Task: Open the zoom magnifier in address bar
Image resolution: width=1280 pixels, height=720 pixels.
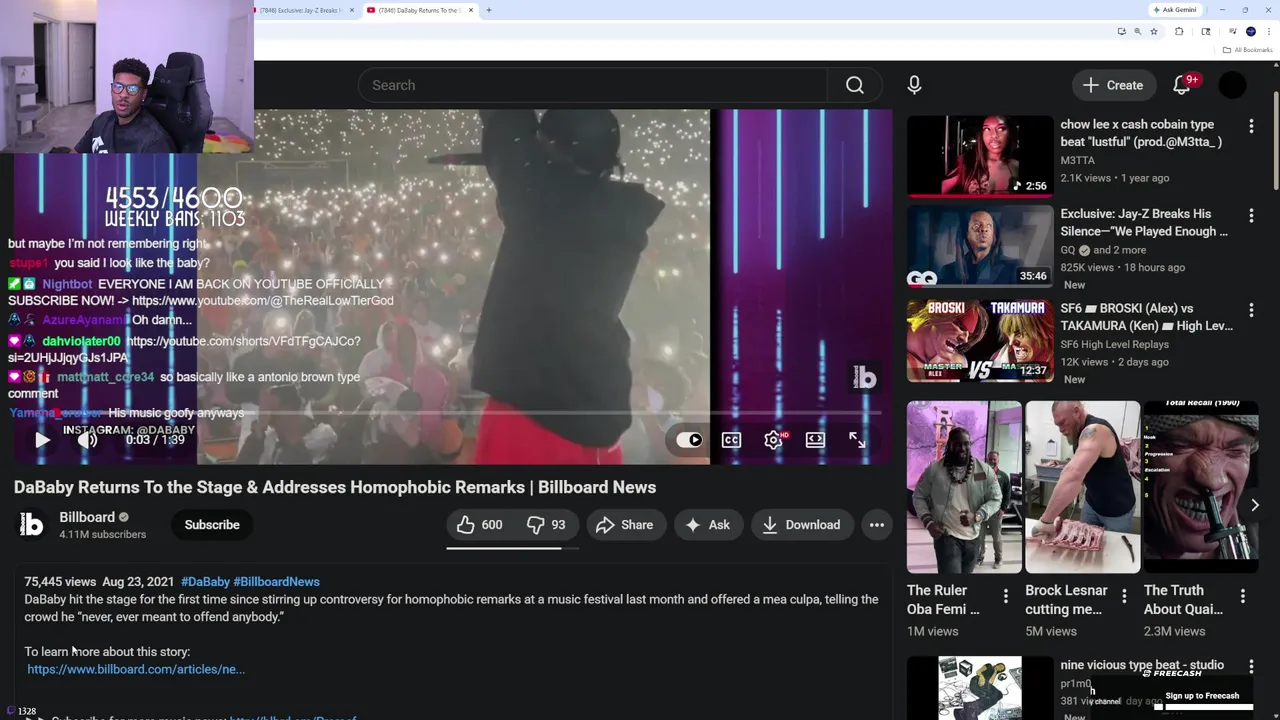Action: coord(1137,32)
